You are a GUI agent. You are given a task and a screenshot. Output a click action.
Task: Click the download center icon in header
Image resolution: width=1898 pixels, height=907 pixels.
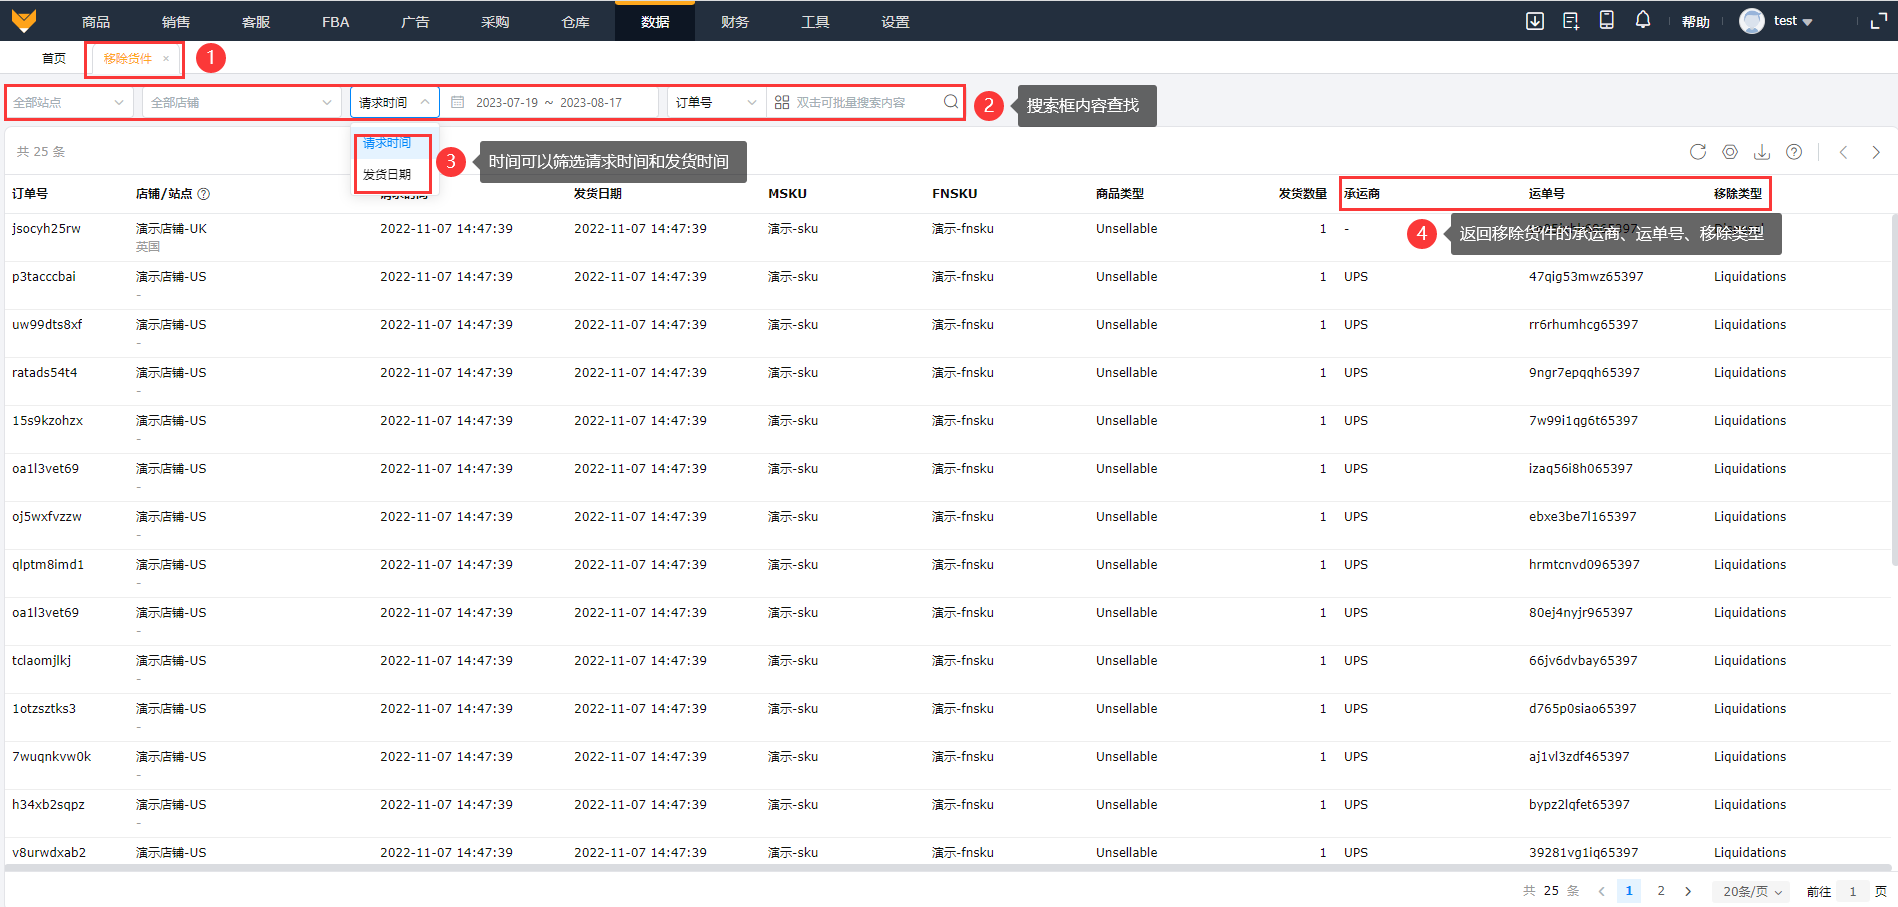[1534, 21]
